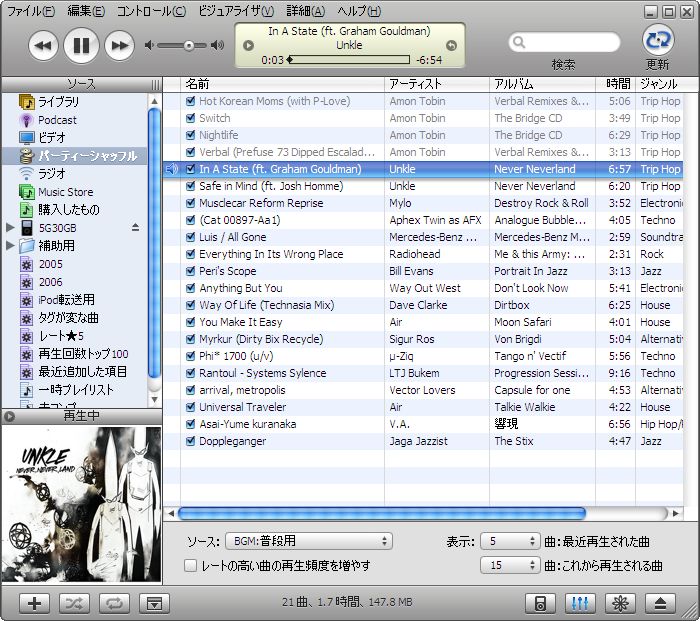700x621 pixels.
Task: Uncheck Universal Traveler checkbox
Action: 190,407
